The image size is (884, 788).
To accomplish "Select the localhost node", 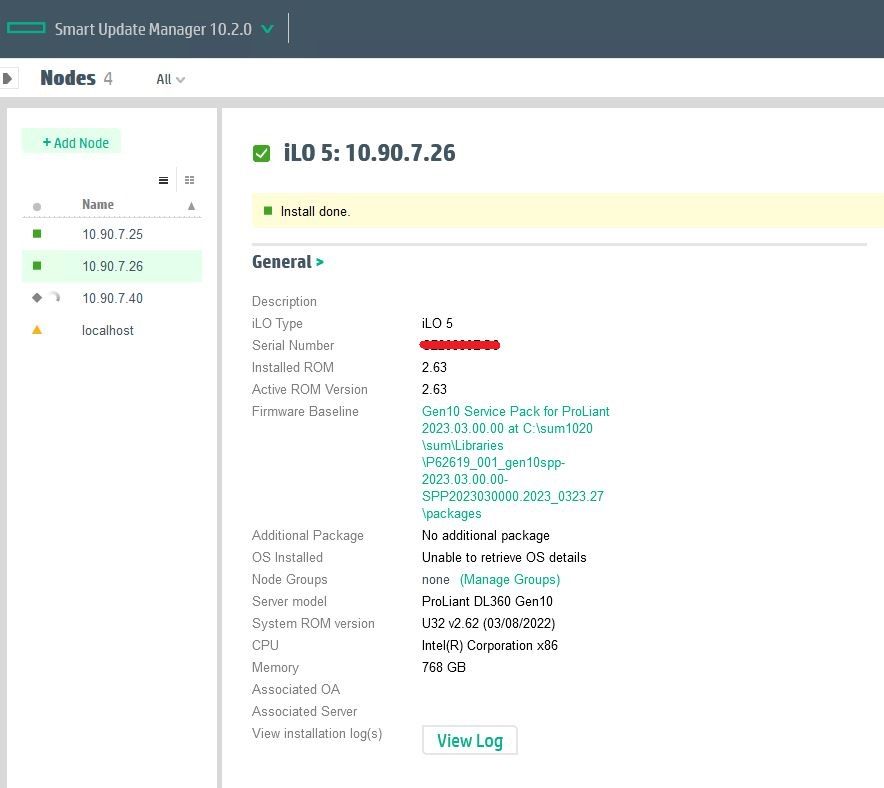I will coord(112,330).
